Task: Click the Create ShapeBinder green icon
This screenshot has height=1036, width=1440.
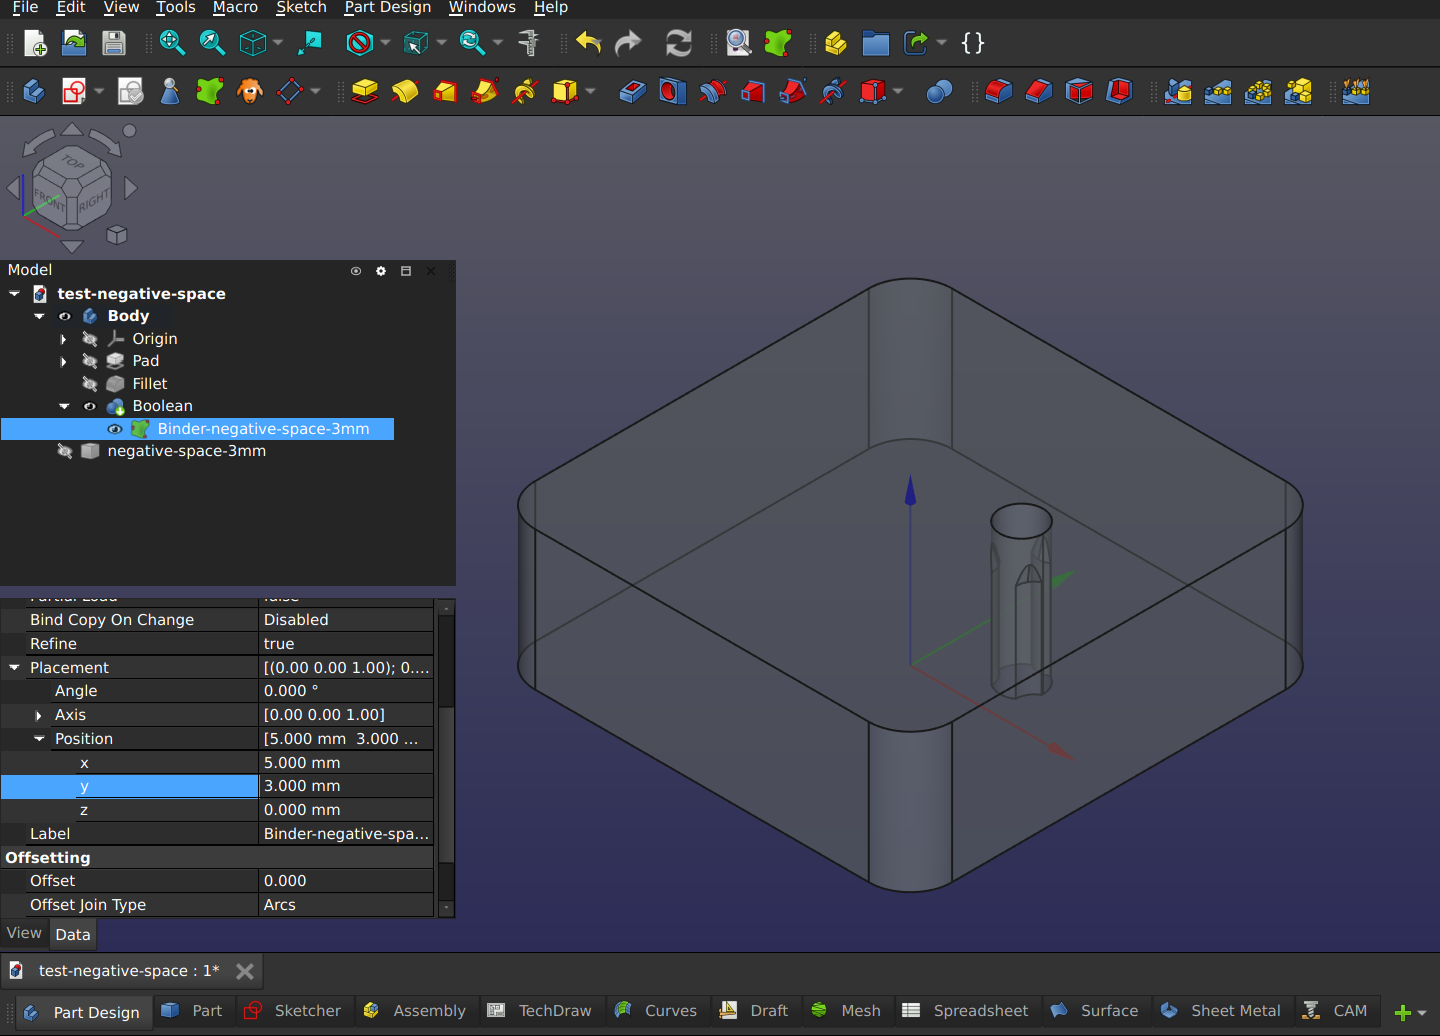Action: (210, 92)
